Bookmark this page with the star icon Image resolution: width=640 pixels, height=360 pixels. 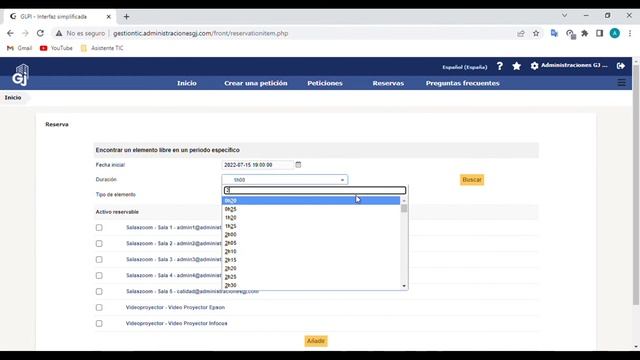[536, 33]
